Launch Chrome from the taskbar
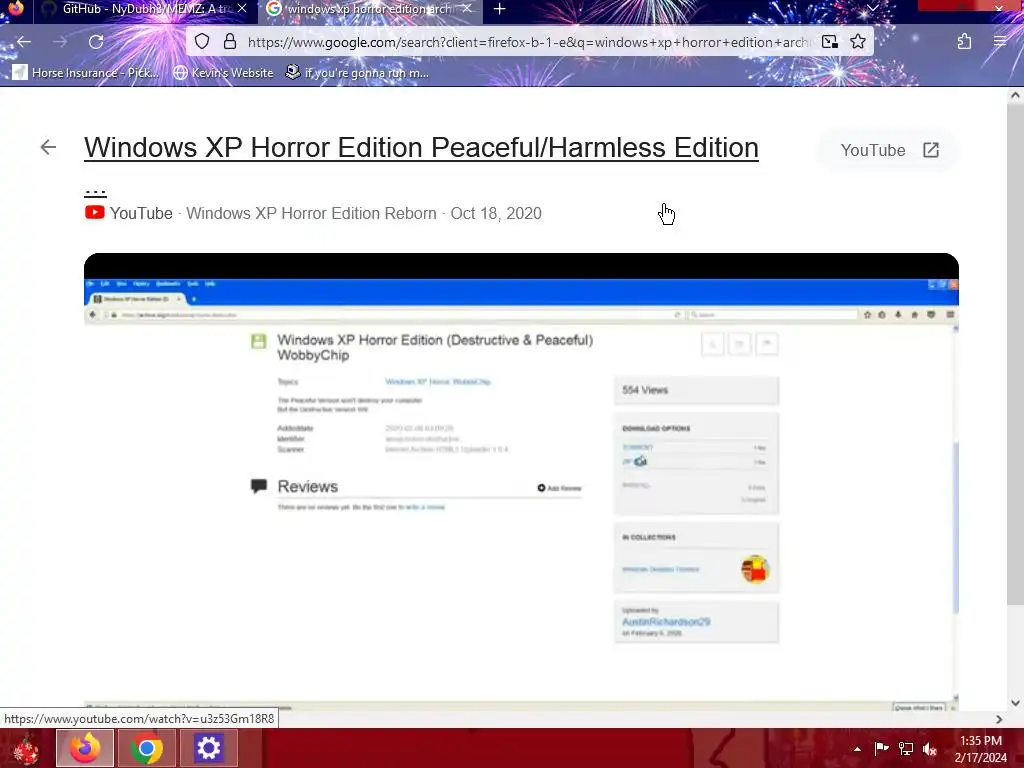Image resolution: width=1024 pixels, height=768 pixels. [x=147, y=748]
